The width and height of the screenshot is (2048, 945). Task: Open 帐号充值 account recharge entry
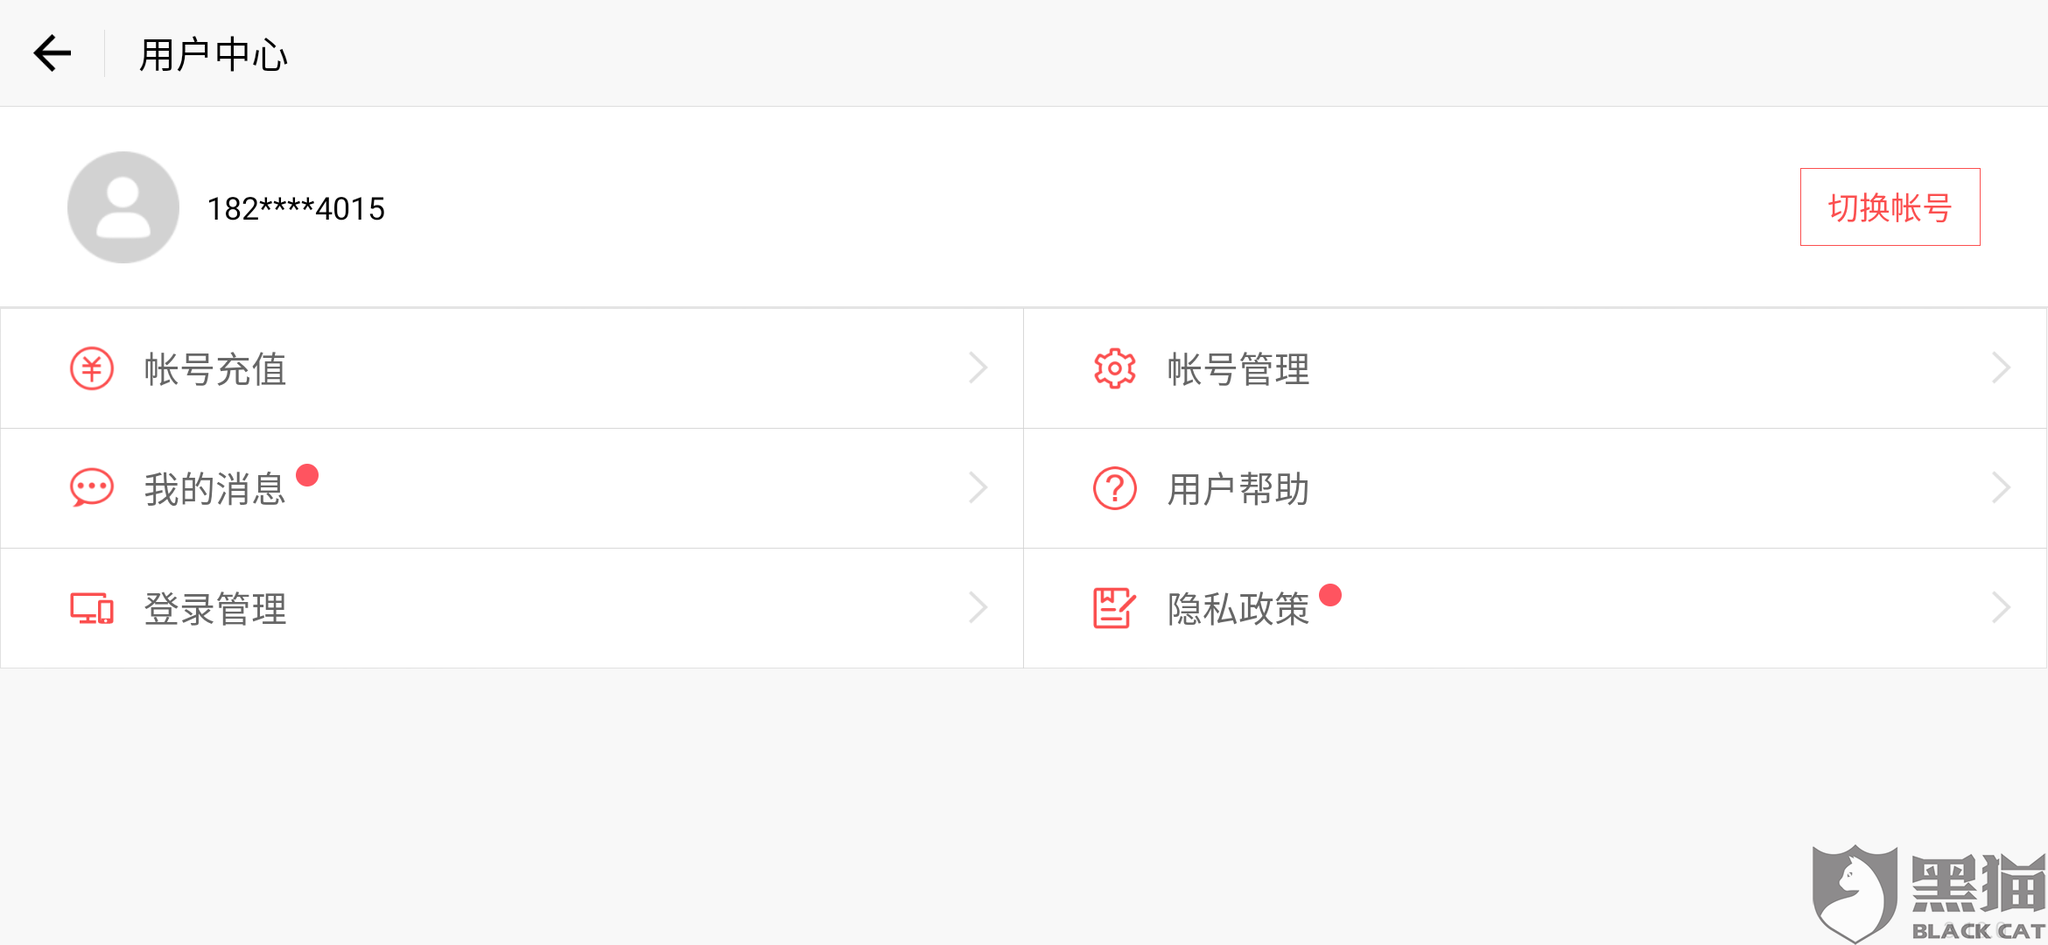[x=215, y=369]
